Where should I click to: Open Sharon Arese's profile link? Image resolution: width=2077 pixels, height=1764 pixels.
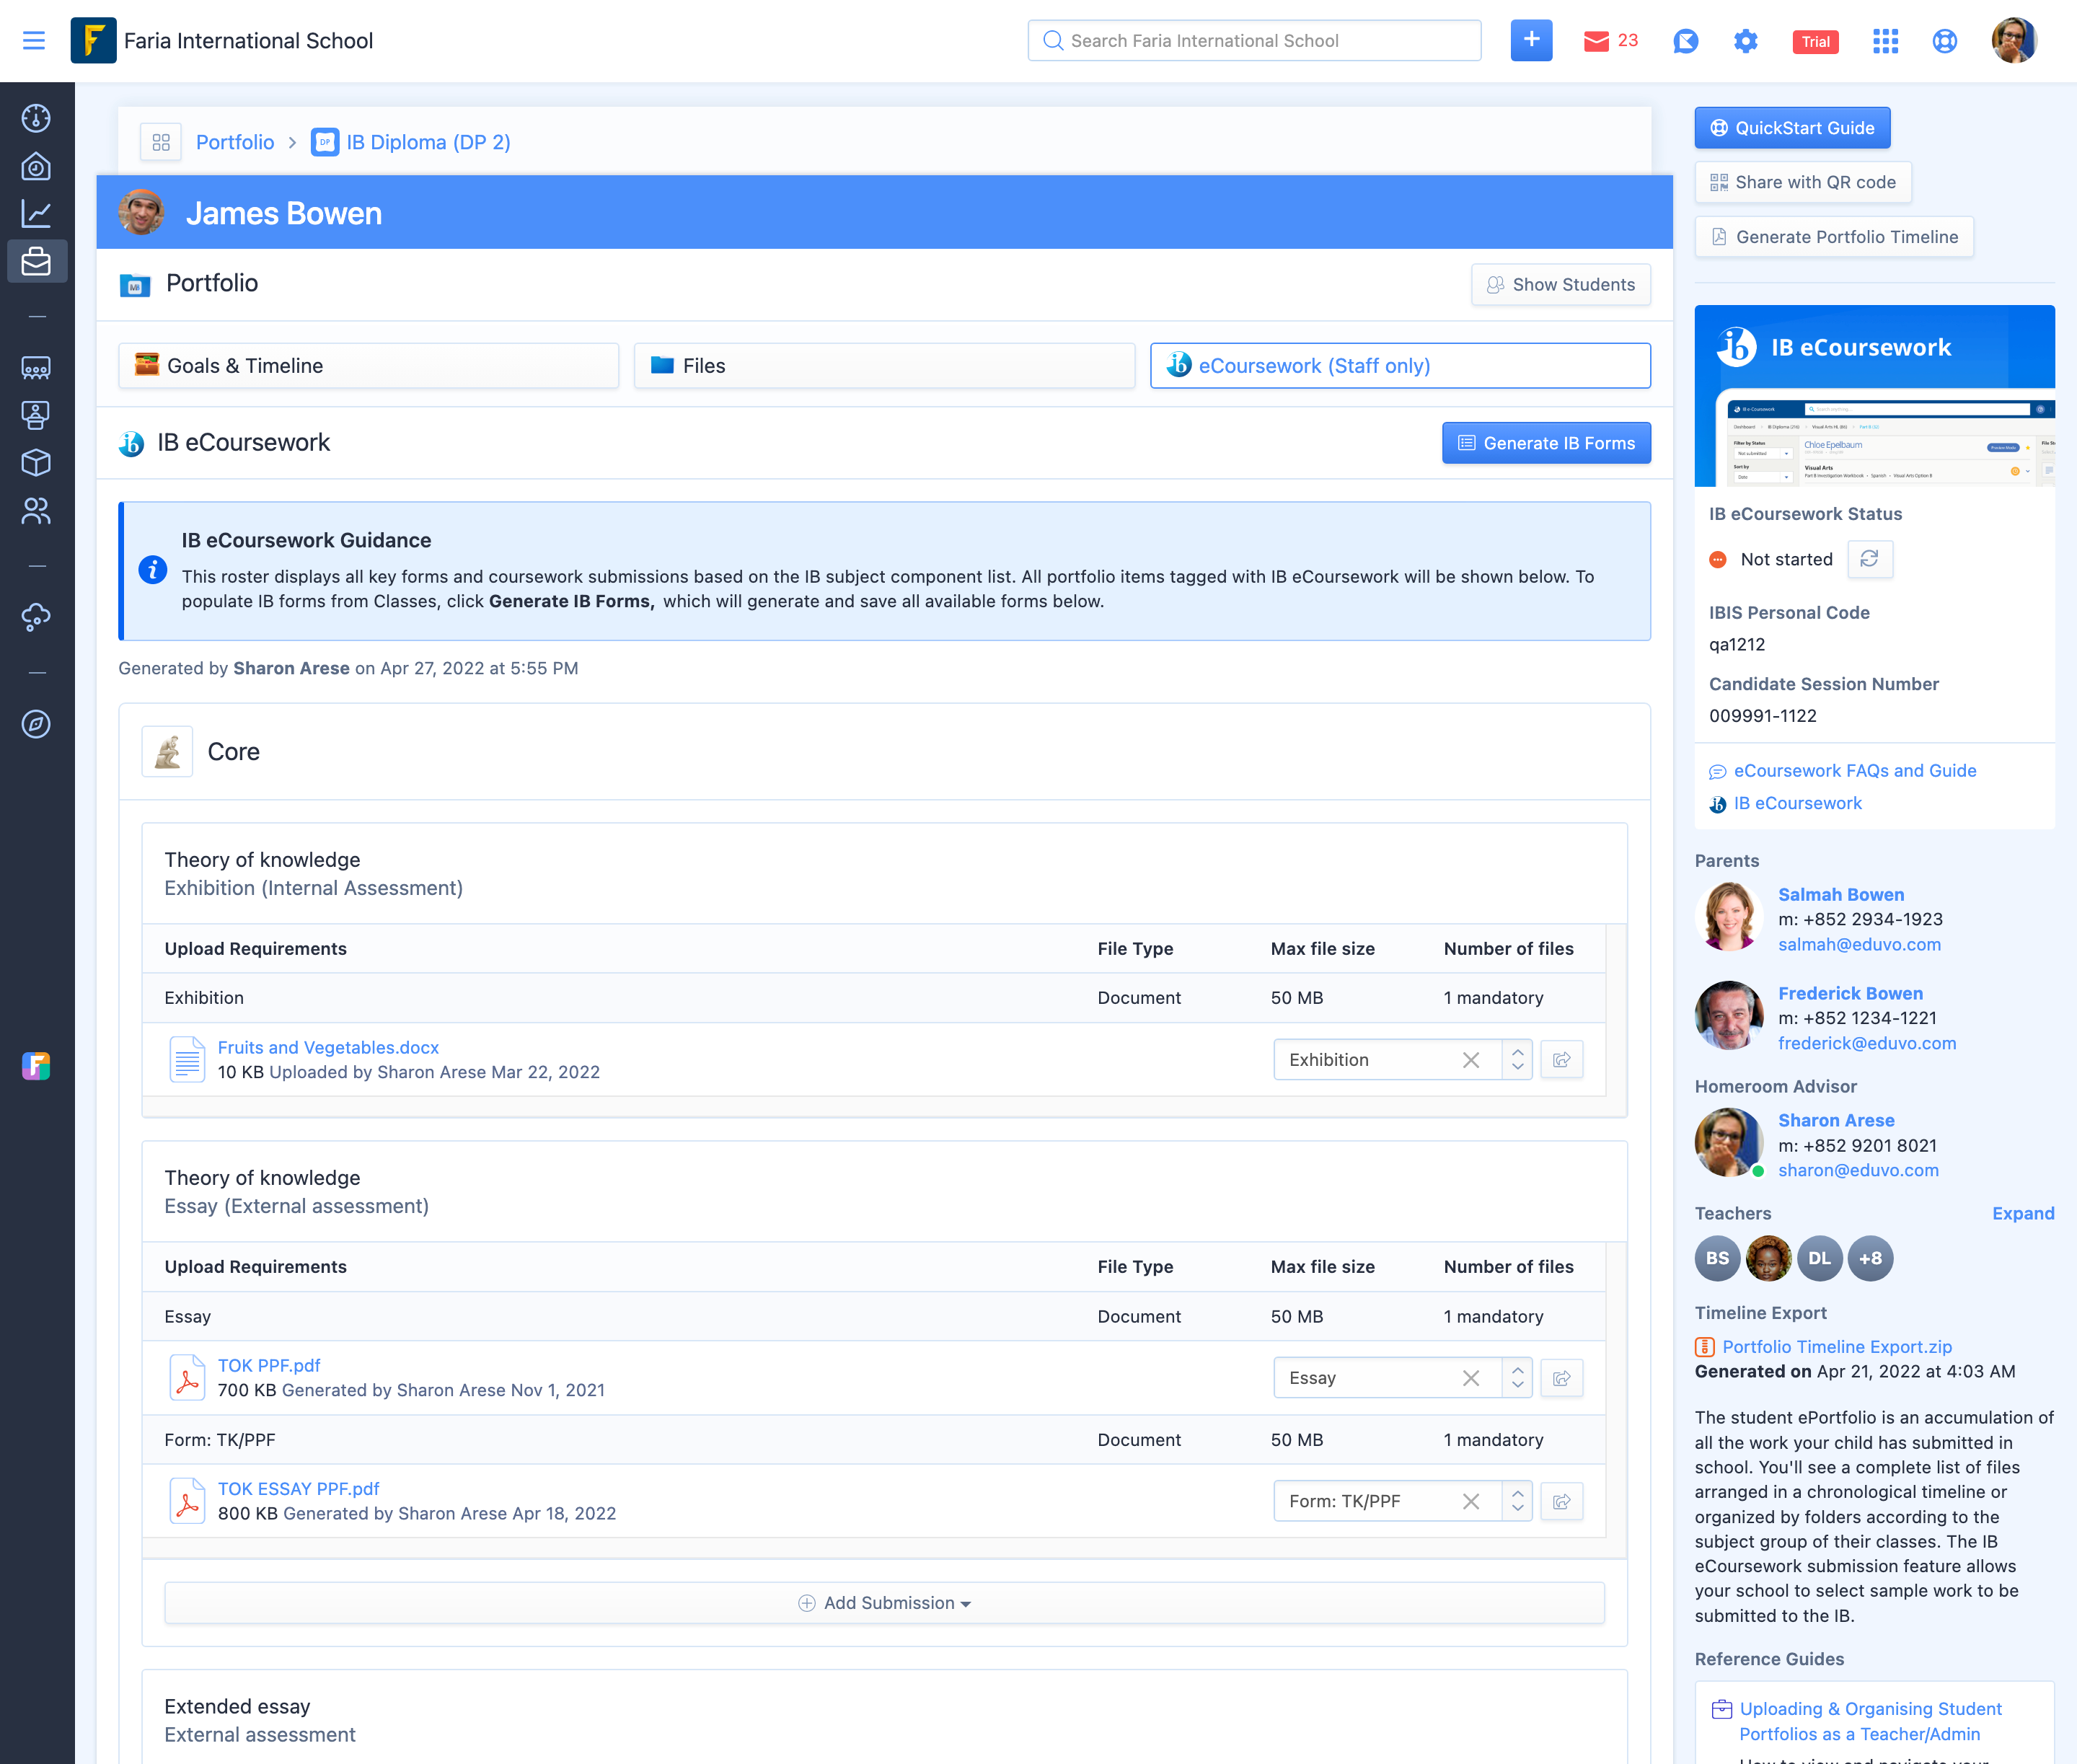coord(1835,1120)
